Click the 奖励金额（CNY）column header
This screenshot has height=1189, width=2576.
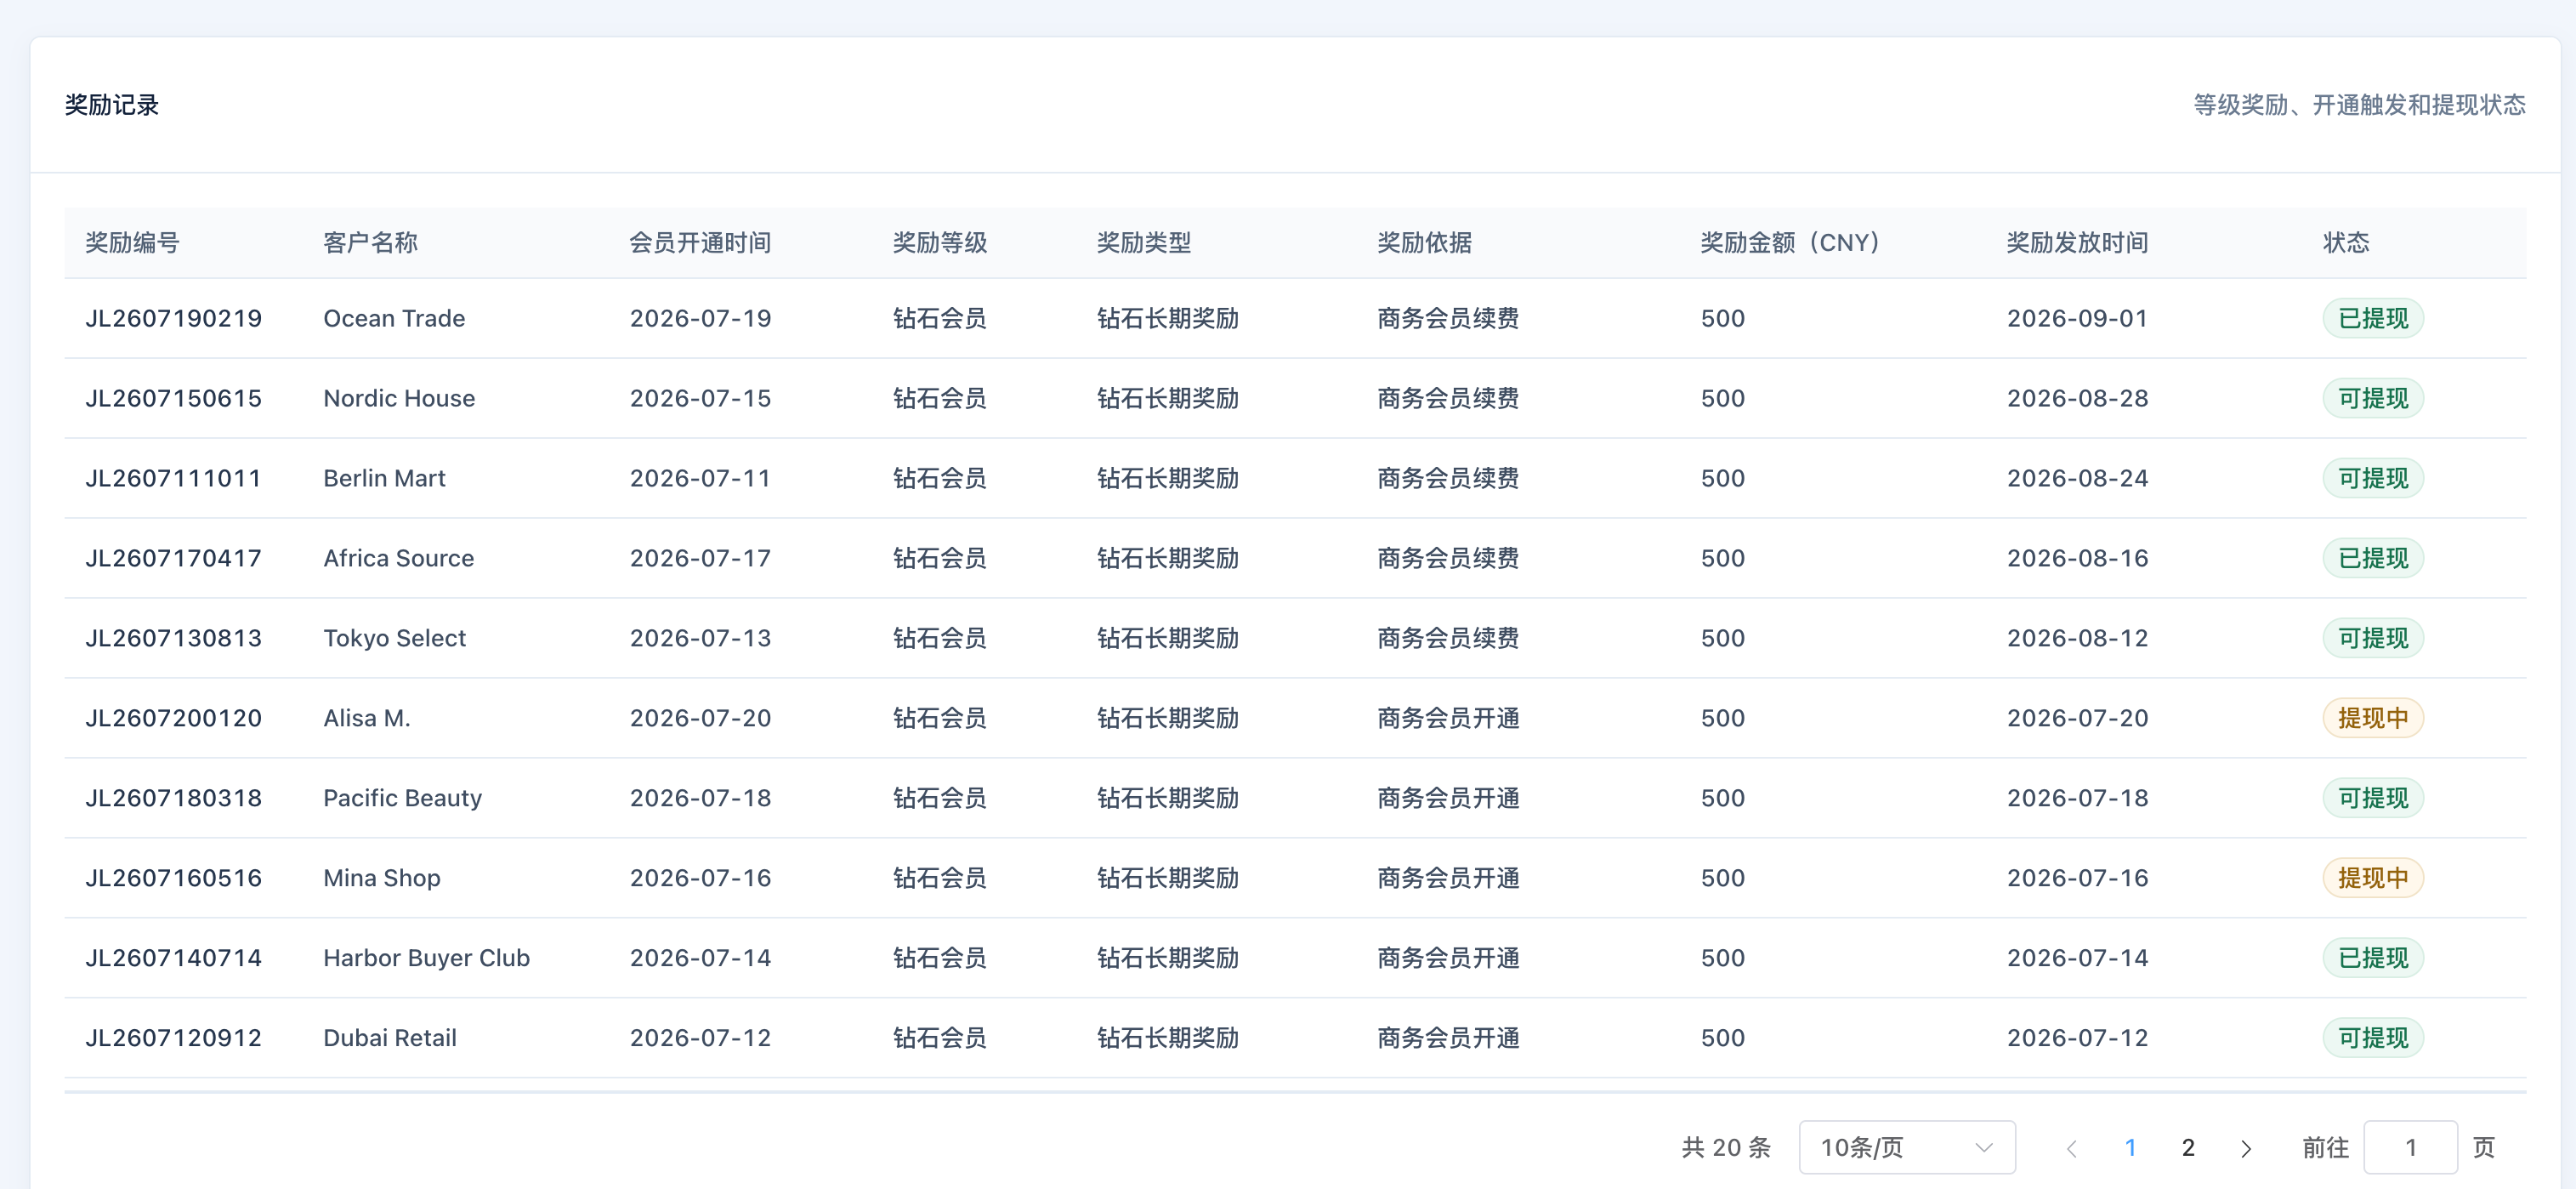(x=1790, y=242)
